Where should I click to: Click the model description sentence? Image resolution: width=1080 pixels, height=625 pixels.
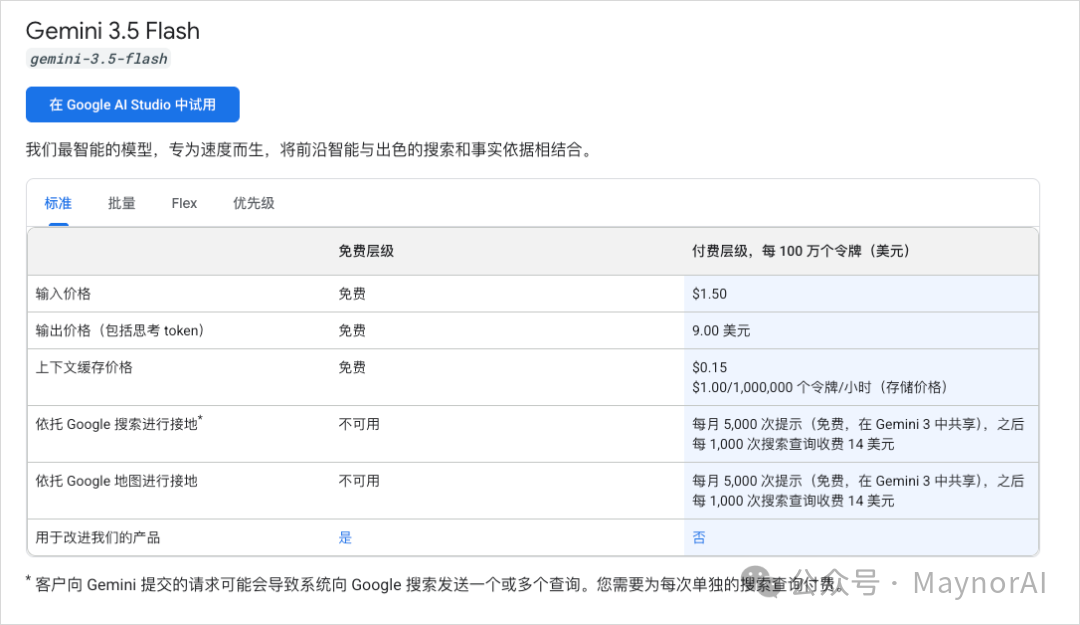(310, 150)
